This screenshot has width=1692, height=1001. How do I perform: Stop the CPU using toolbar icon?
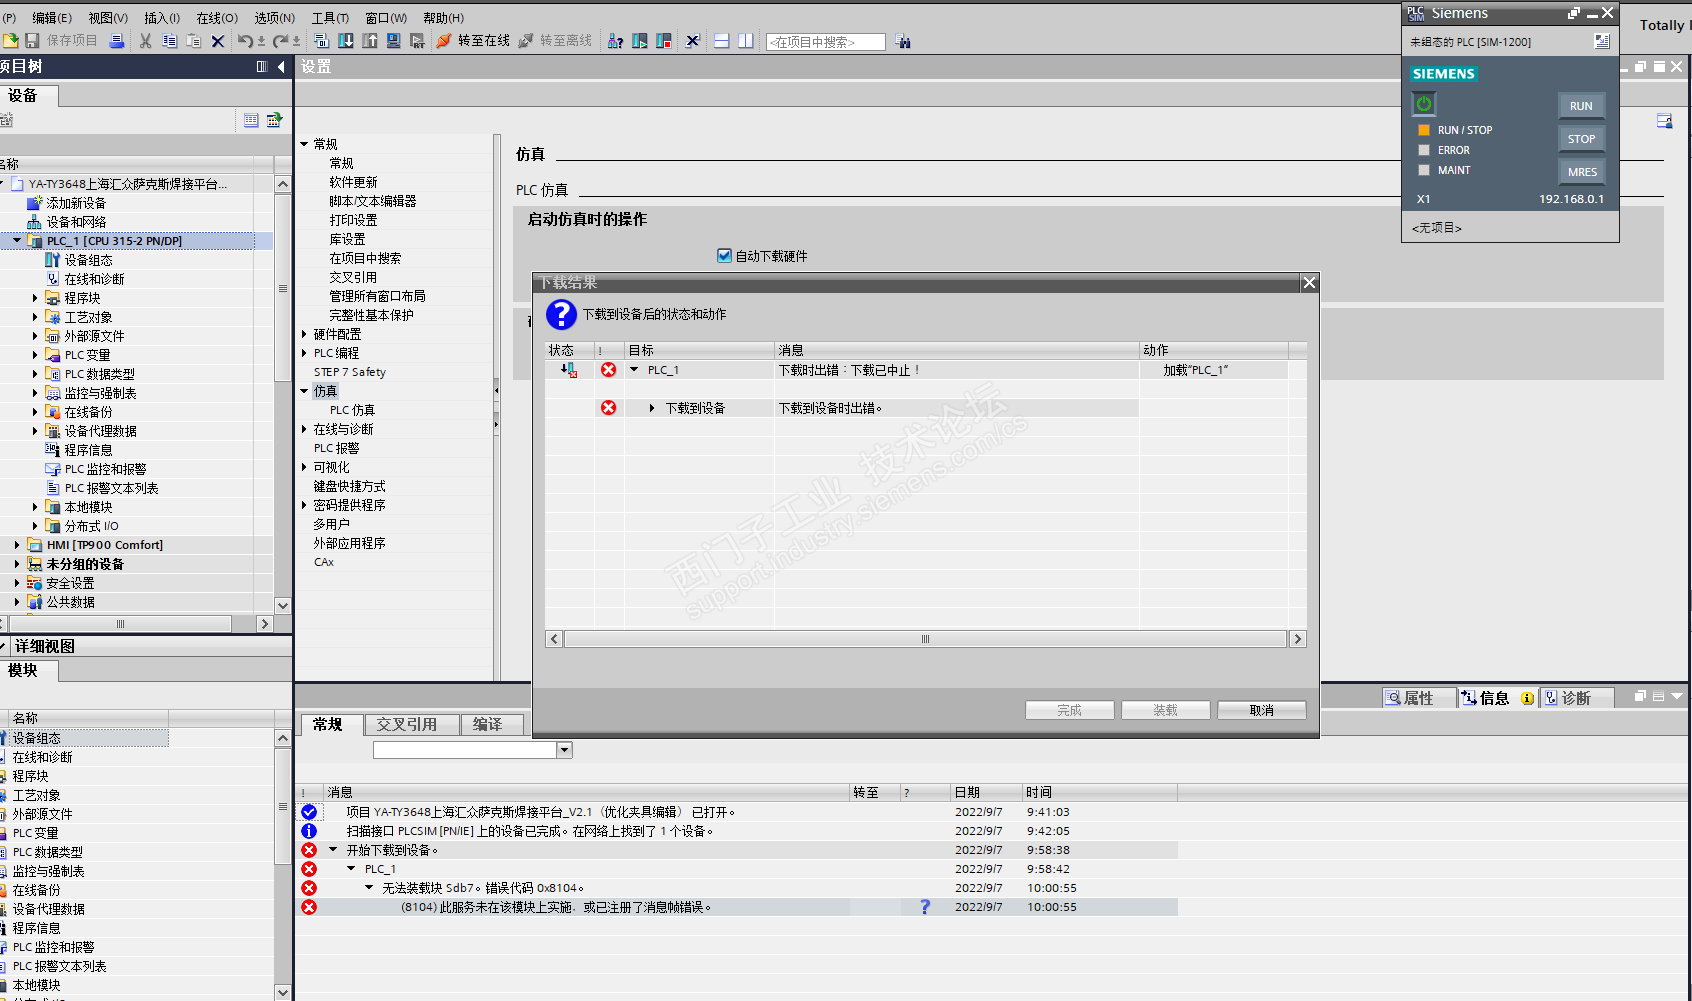pyautogui.click(x=663, y=41)
